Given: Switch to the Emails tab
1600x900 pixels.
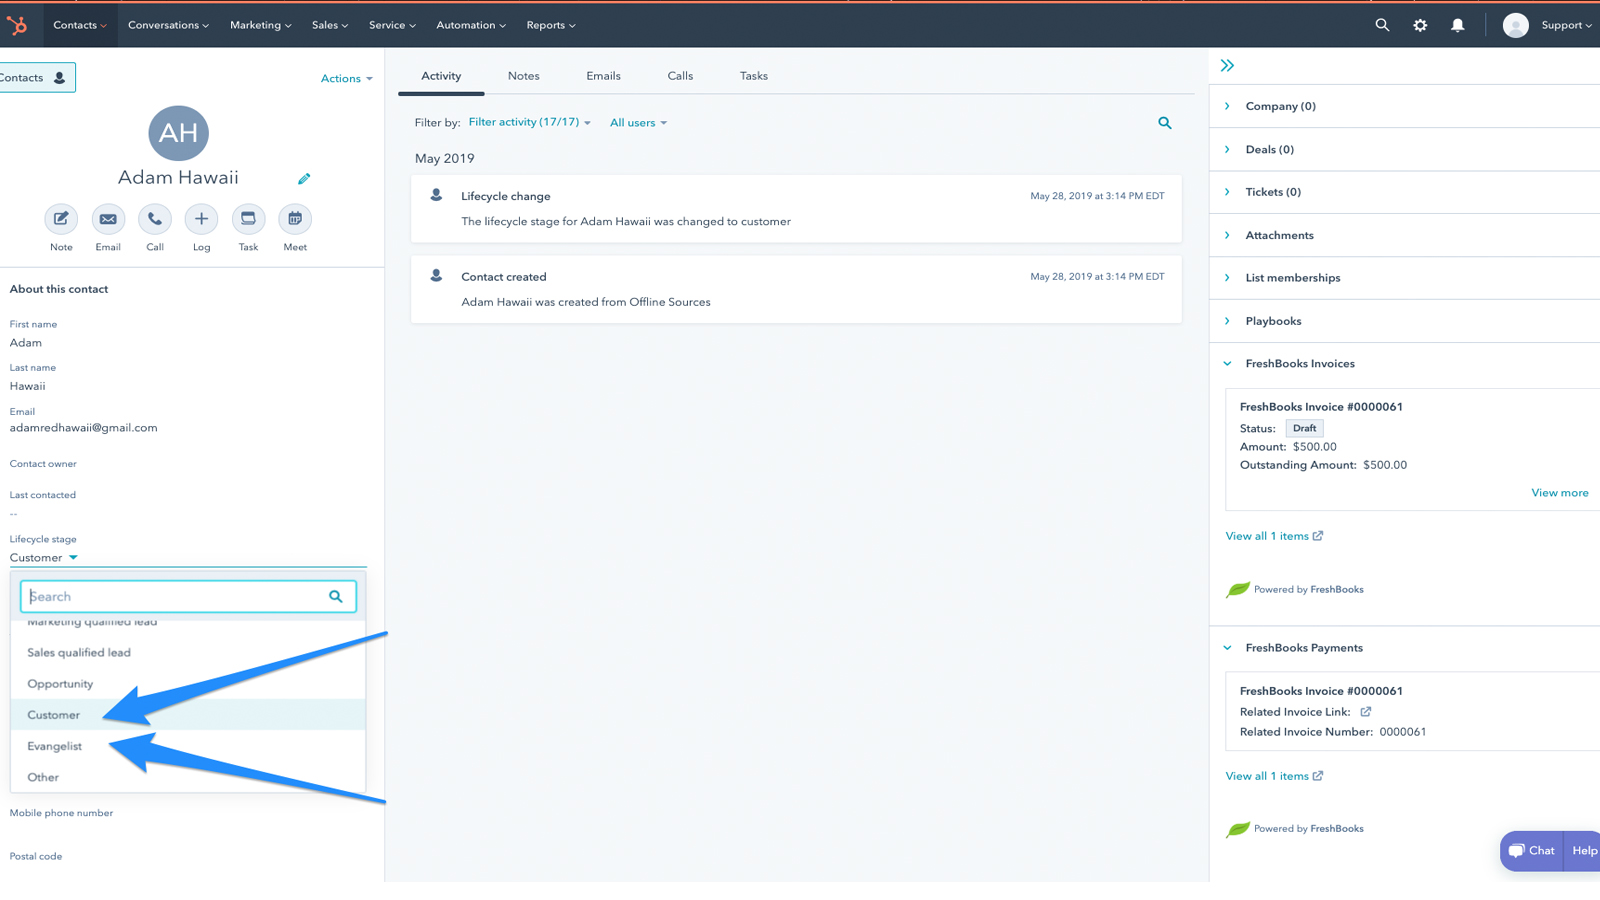Looking at the screenshot, I should click(603, 75).
